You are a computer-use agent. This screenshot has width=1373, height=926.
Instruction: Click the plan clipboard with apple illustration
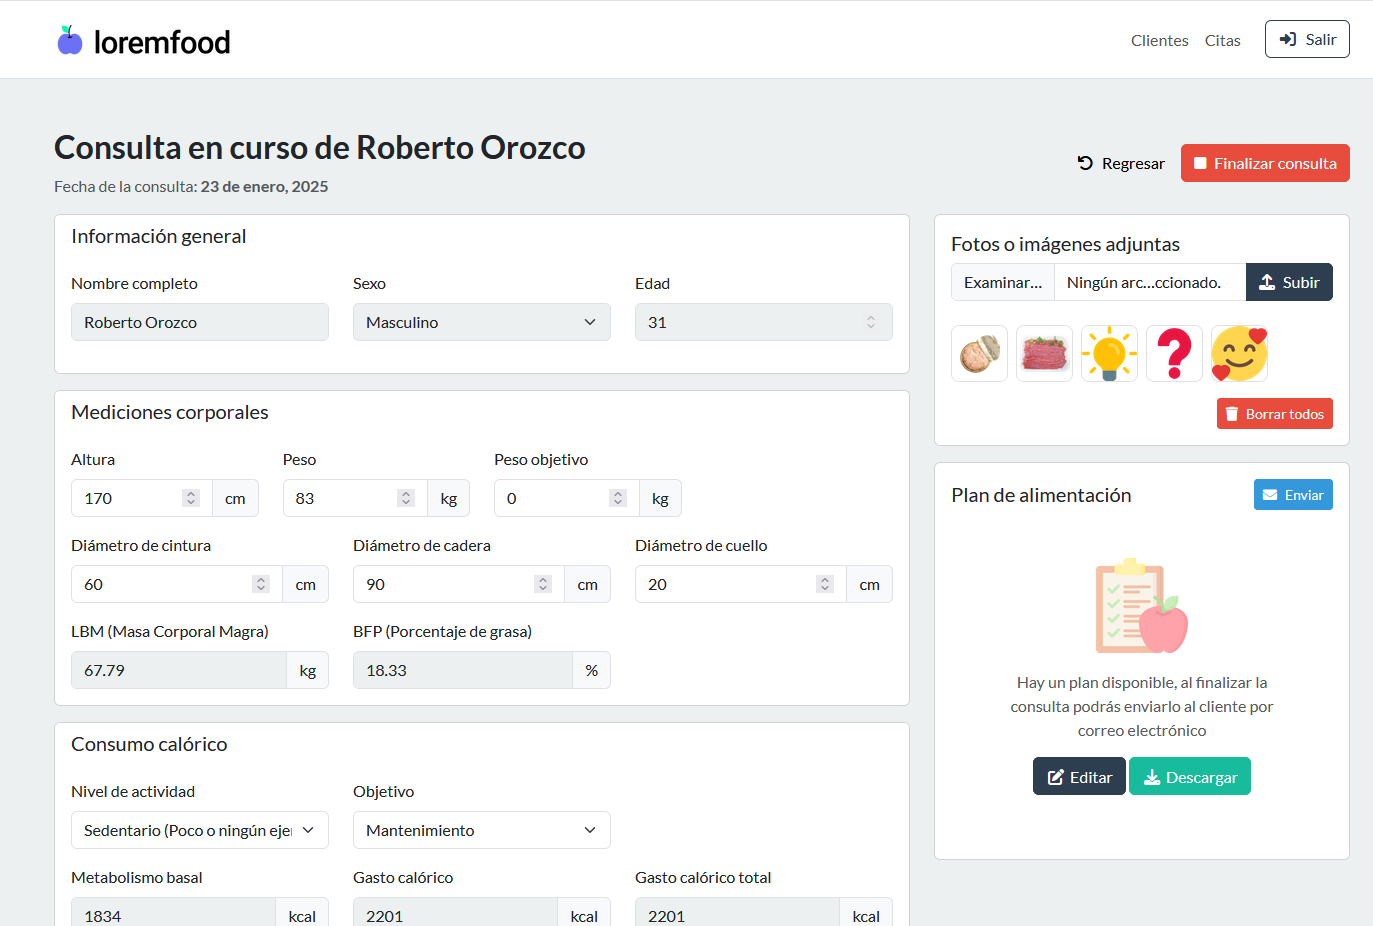tap(1141, 606)
